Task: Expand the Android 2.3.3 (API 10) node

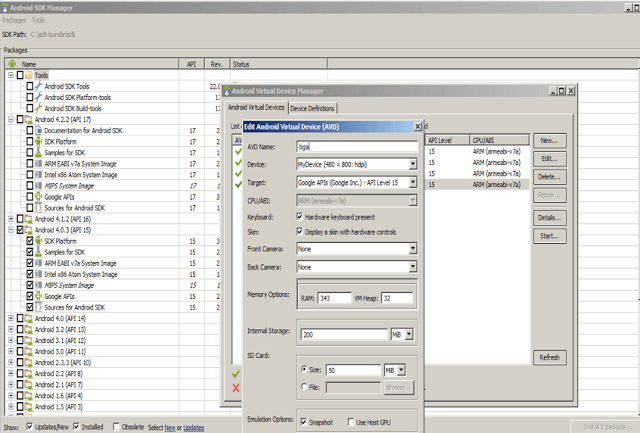Action: 11,362
